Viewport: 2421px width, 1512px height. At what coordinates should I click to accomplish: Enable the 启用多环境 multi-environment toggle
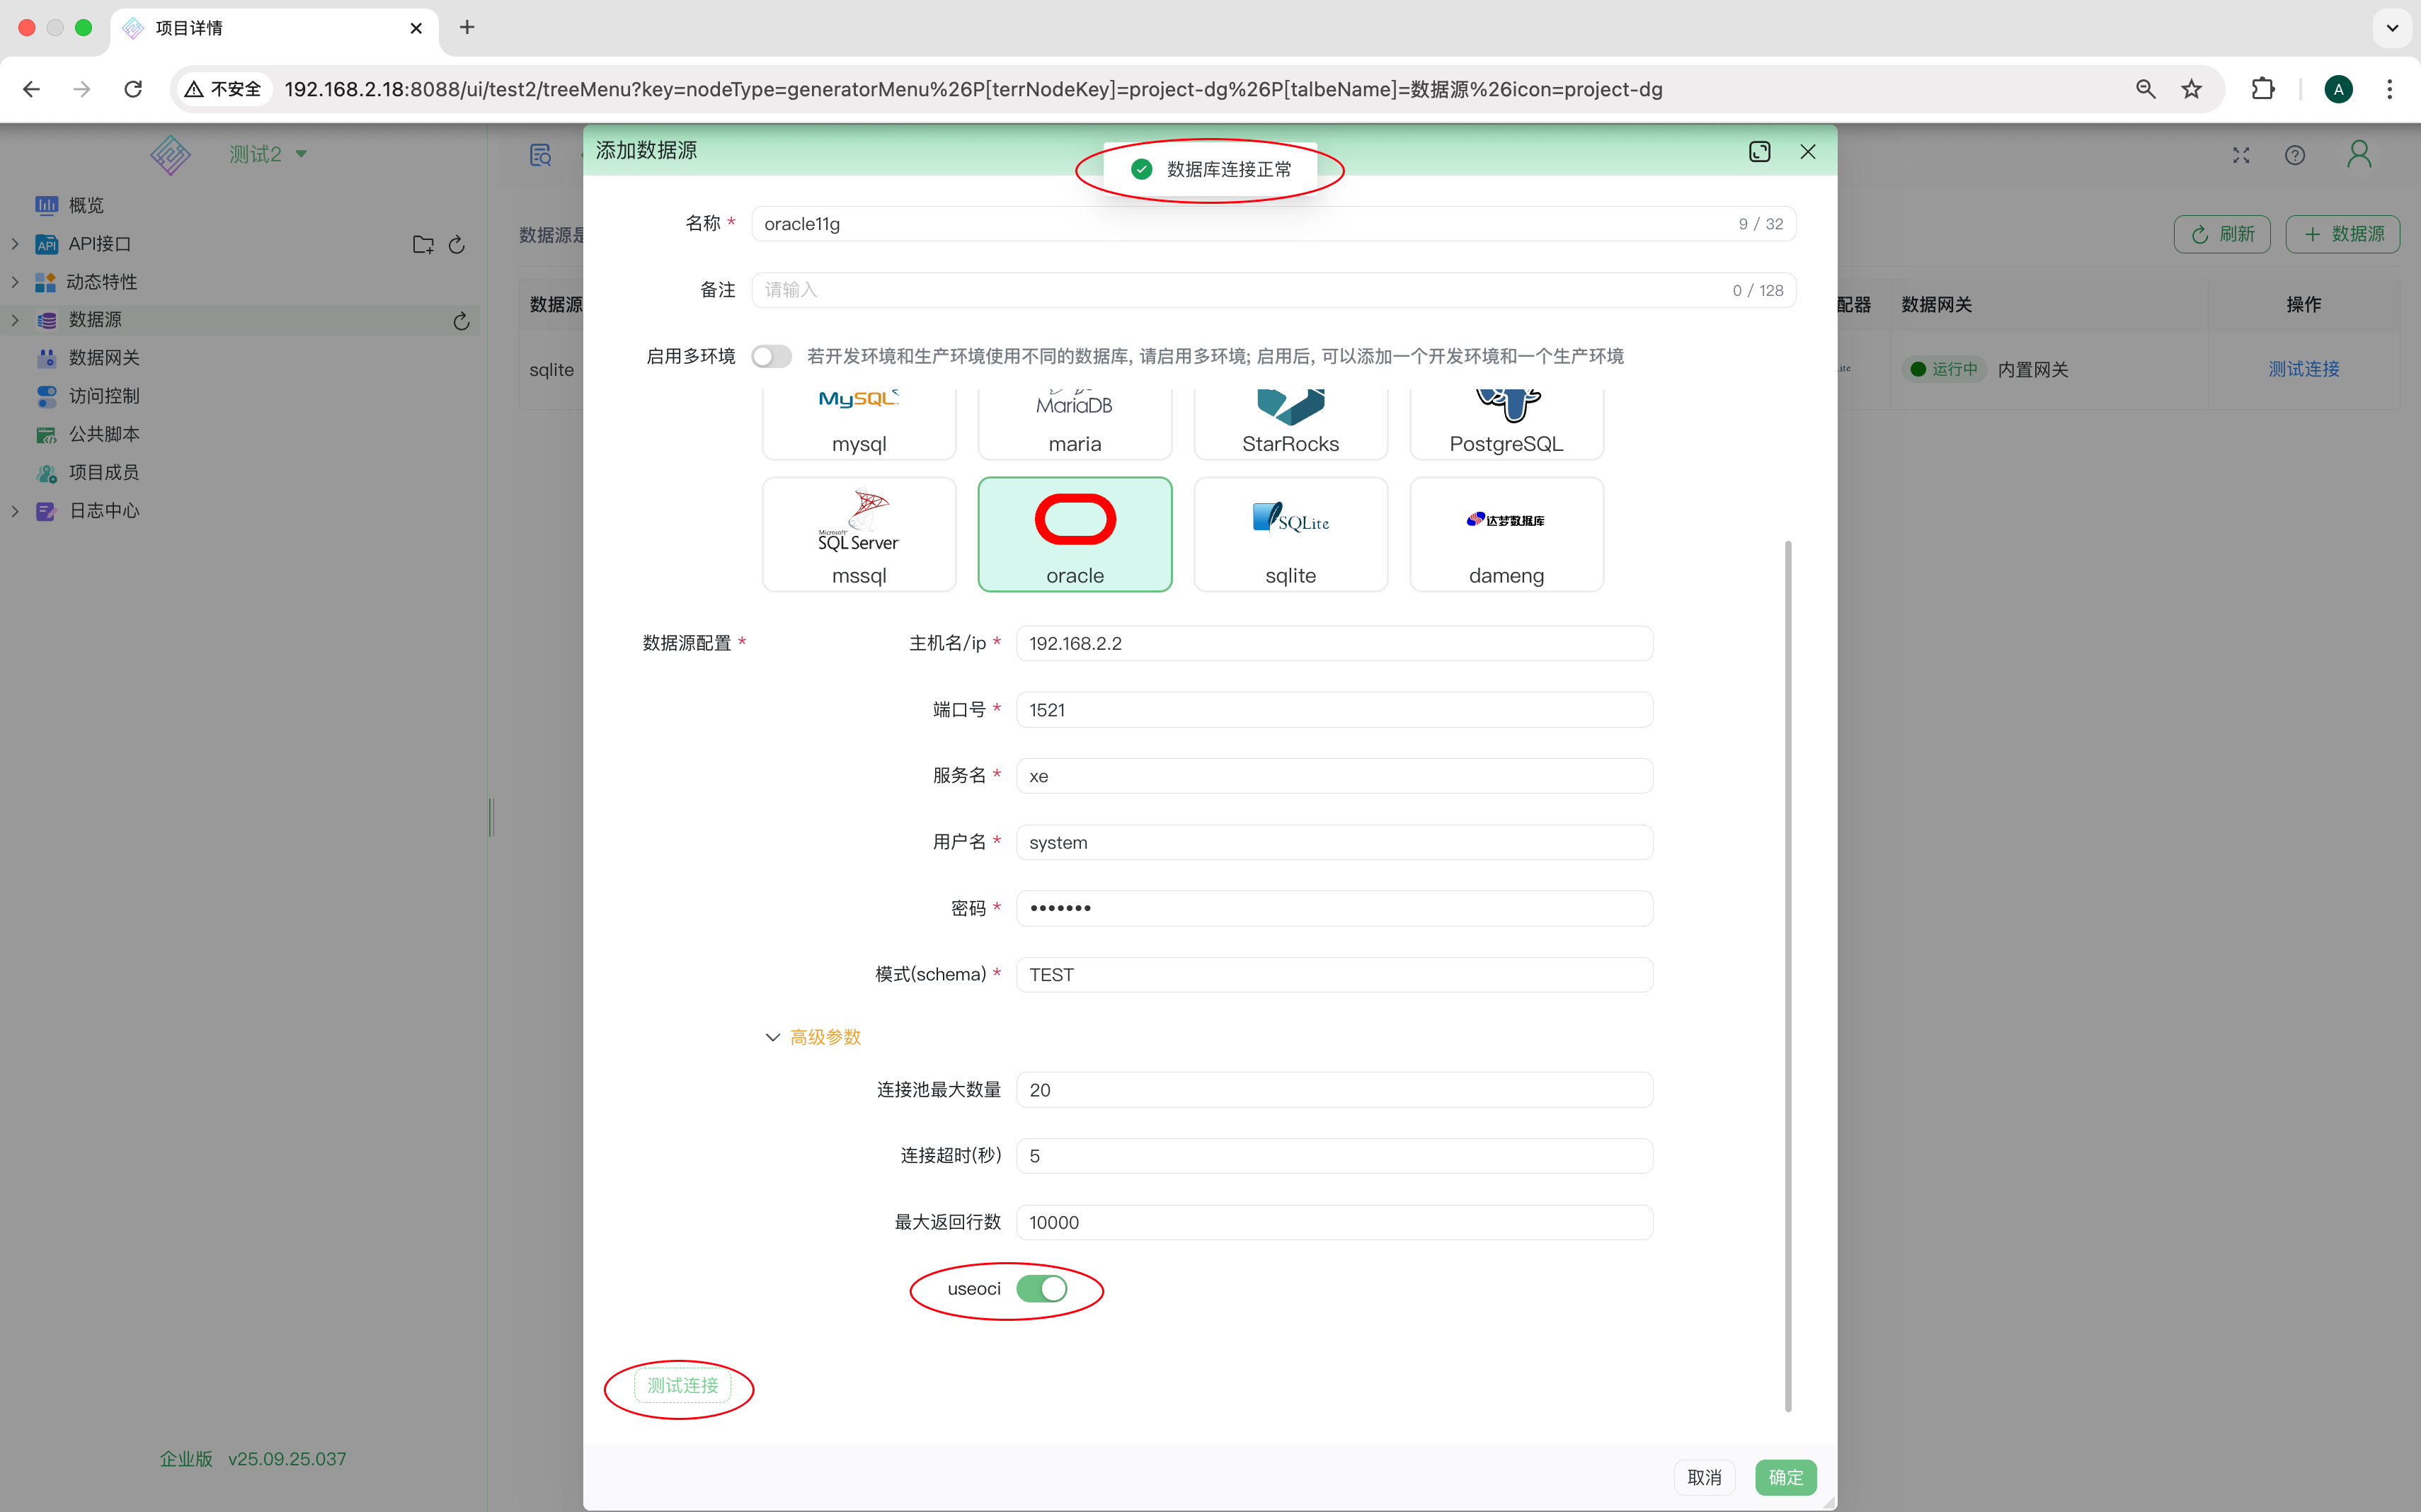[771, 355]
